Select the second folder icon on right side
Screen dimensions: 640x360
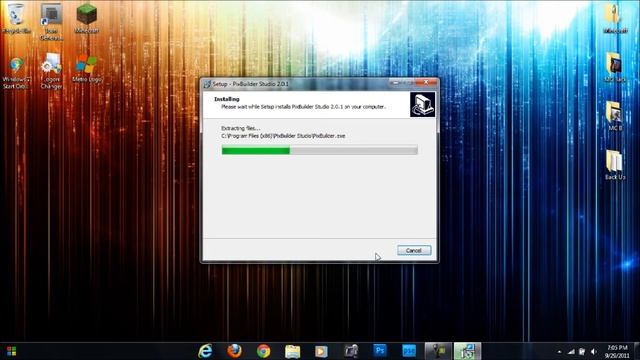coord(614,67)
